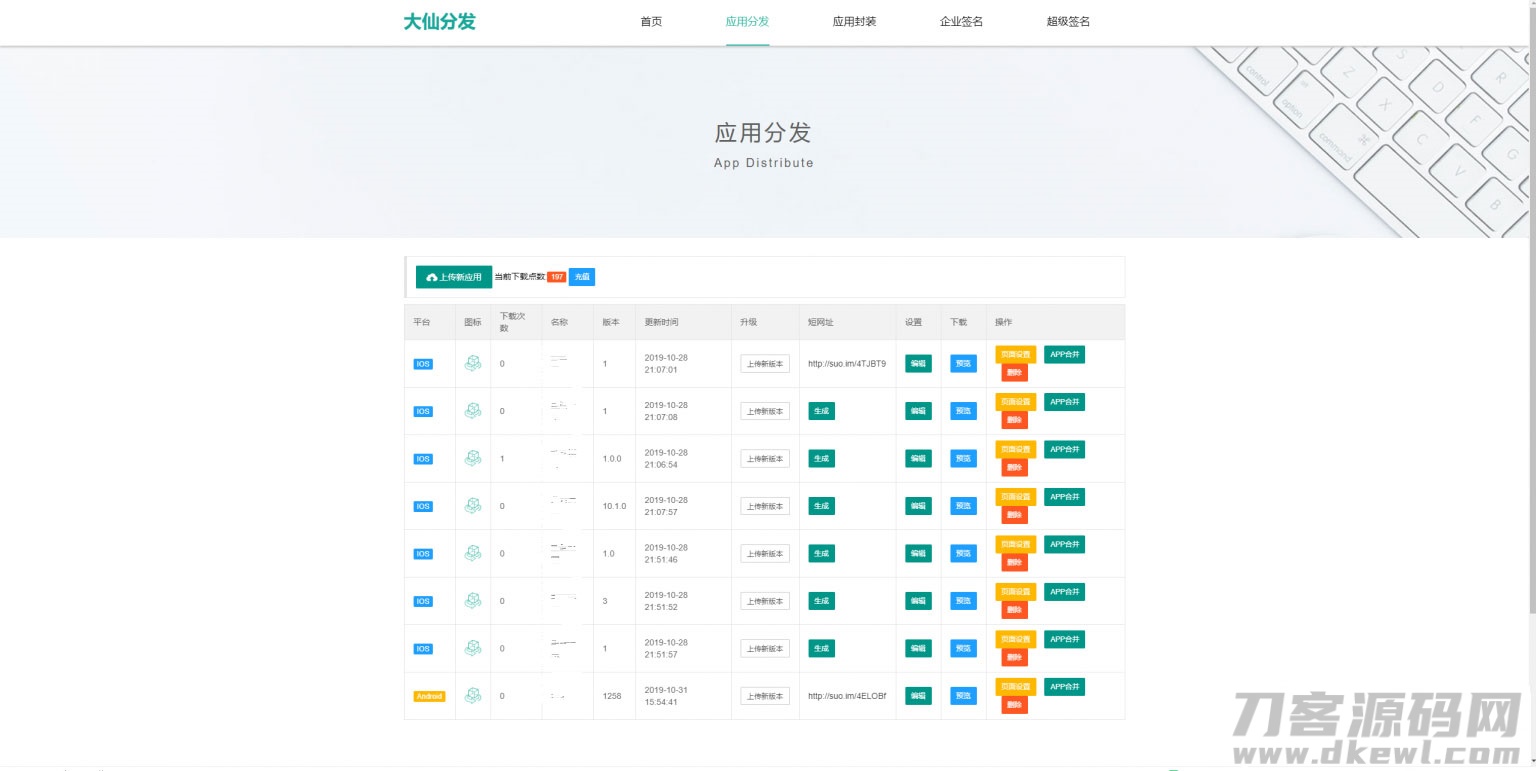Click the IOS platform badge in first row
This screenshot has width=1536, height=771.
tap(423, 364)
